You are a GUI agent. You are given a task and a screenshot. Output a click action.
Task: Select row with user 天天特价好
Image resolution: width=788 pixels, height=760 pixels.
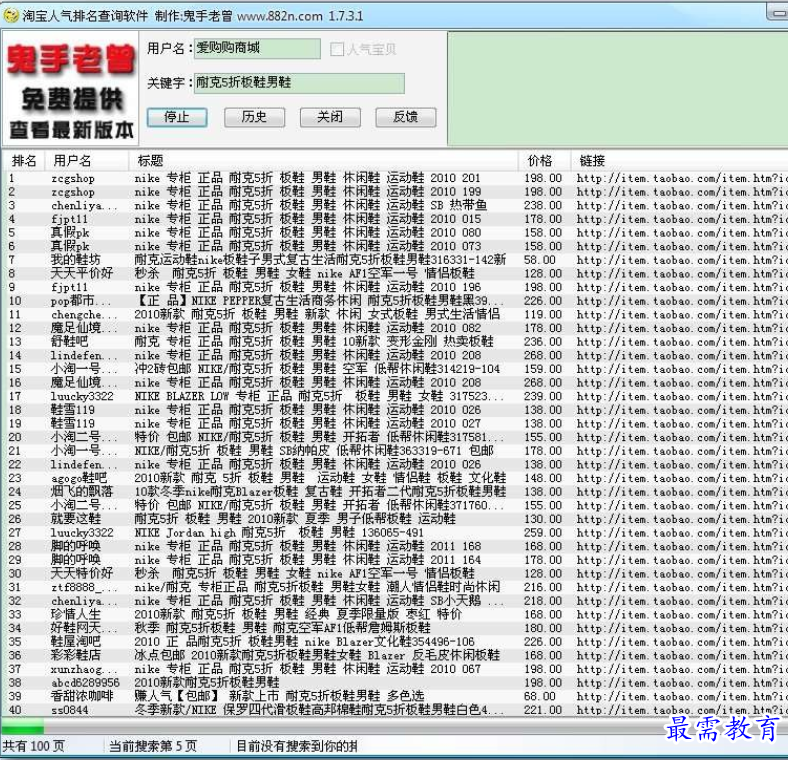tap(394, 574)
